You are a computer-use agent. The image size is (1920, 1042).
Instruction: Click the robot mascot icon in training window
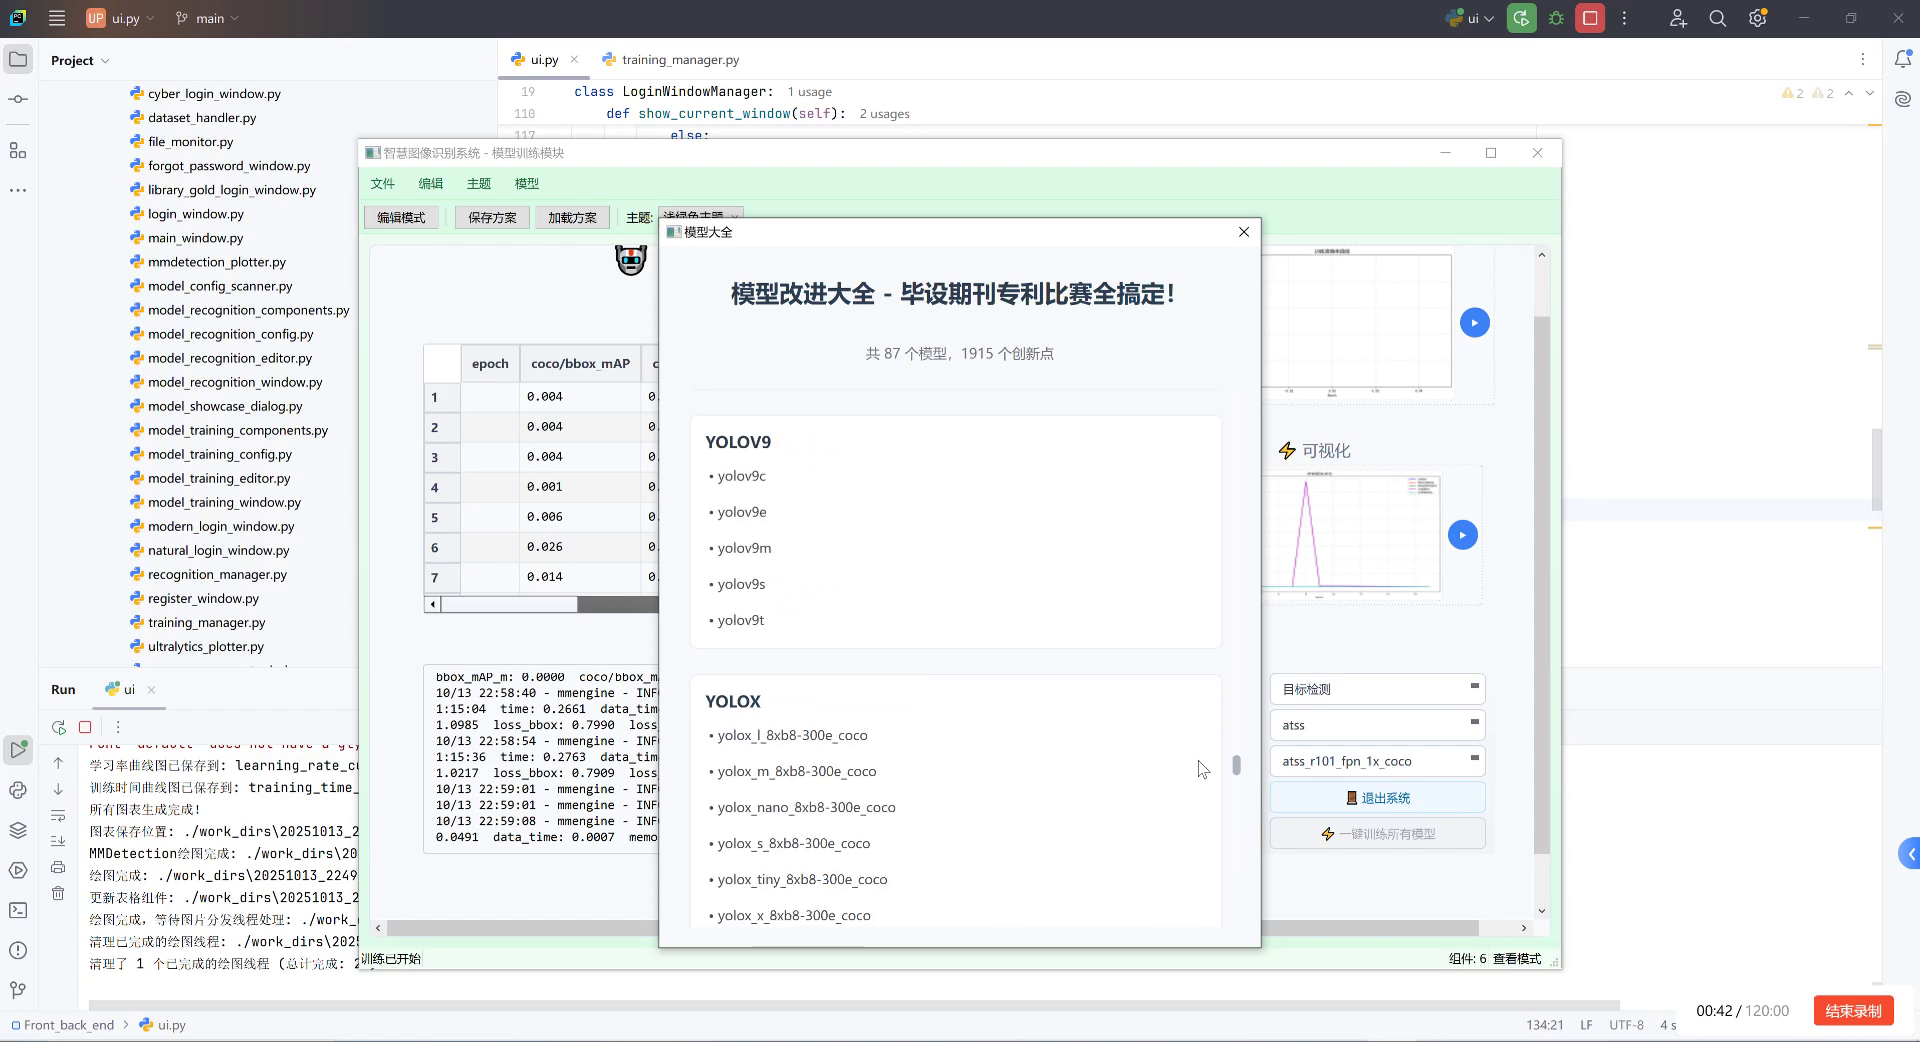630,260
